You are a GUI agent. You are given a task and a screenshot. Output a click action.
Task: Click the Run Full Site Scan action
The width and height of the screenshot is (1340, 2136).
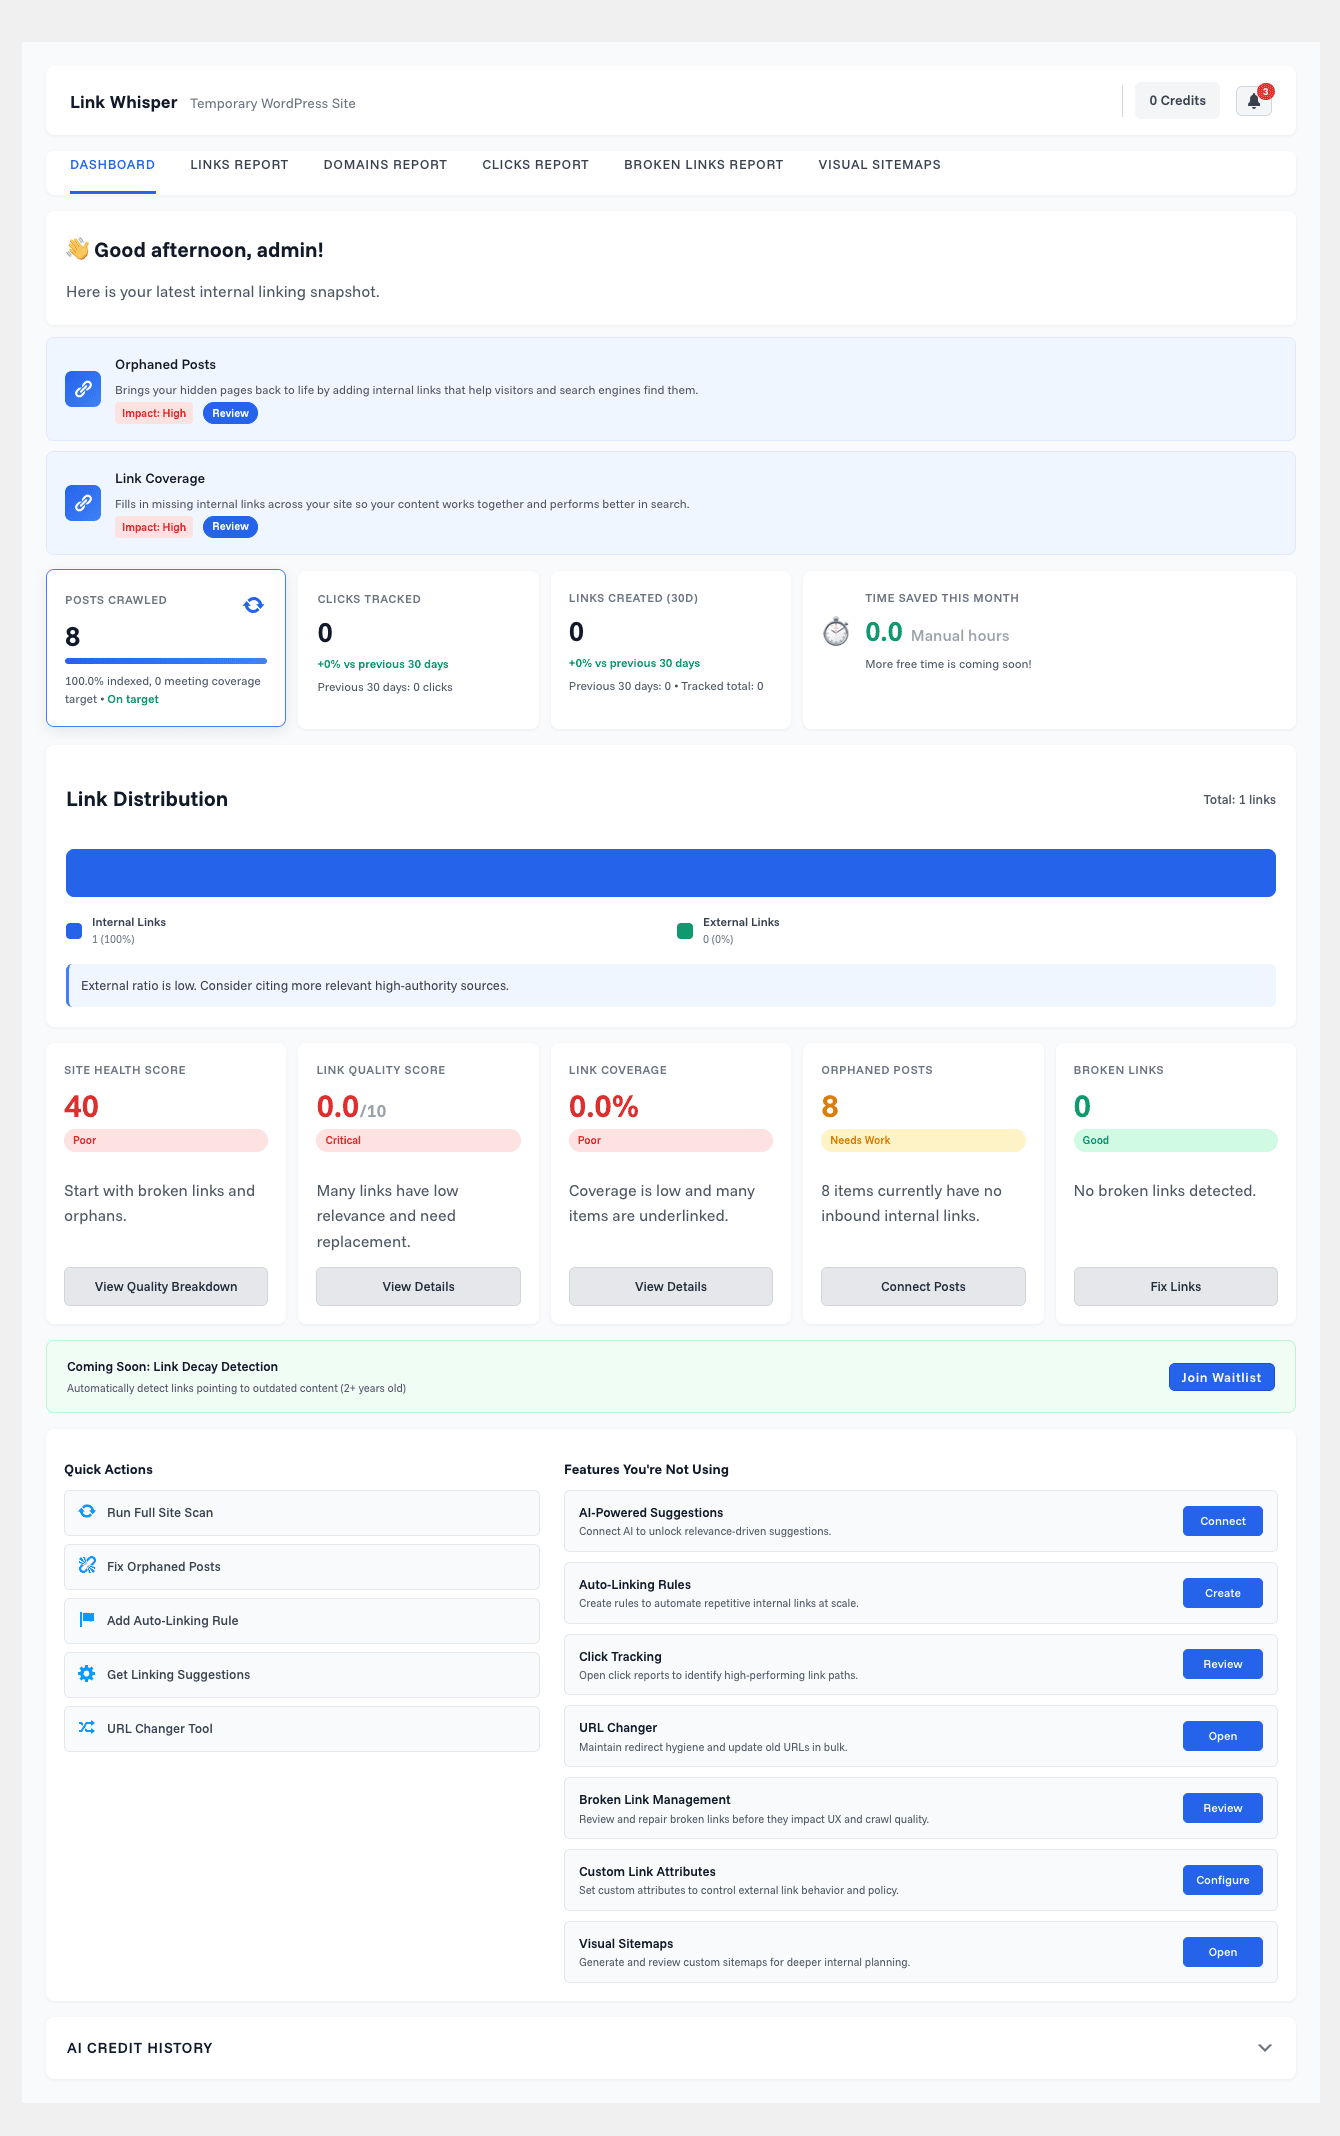302,1513
